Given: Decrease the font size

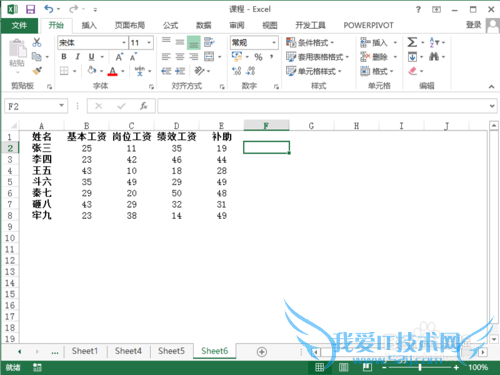Looking at the screenshot, I should [x=133, y=57].
